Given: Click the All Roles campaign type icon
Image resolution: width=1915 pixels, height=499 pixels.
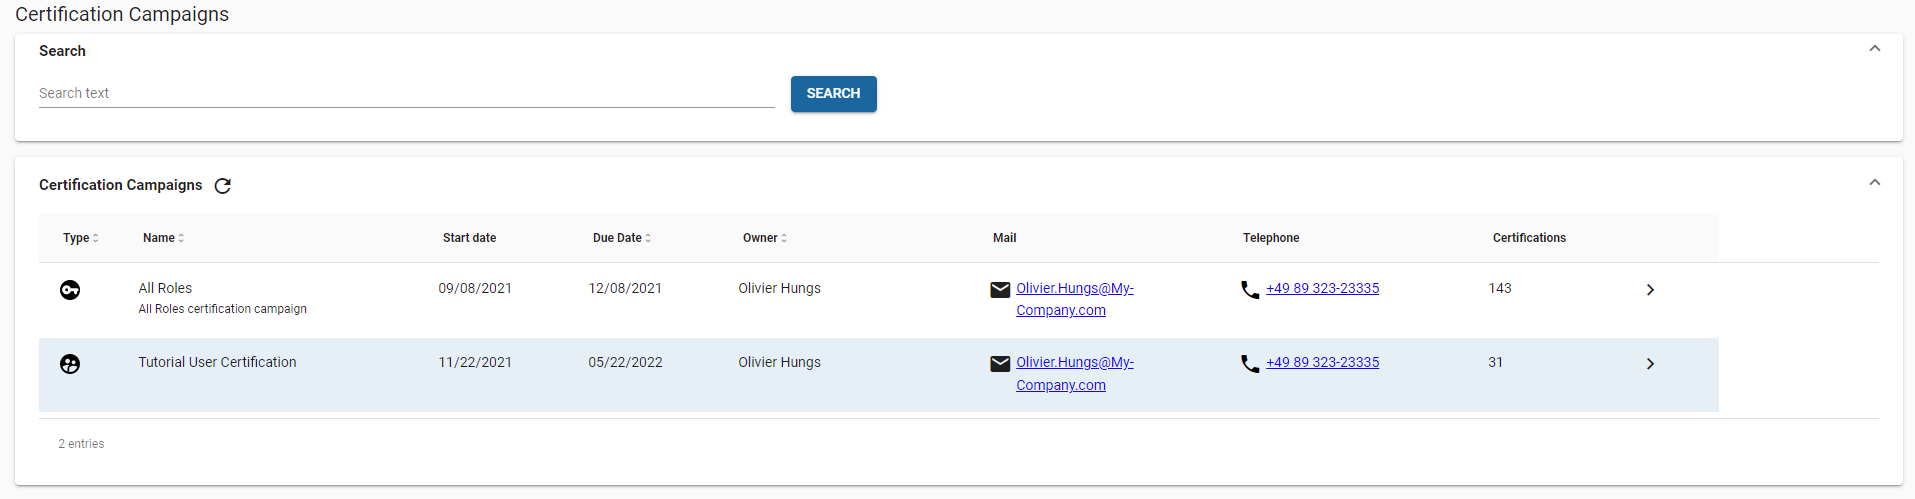Looking at the screenshot, I should [x=70, y=290].
